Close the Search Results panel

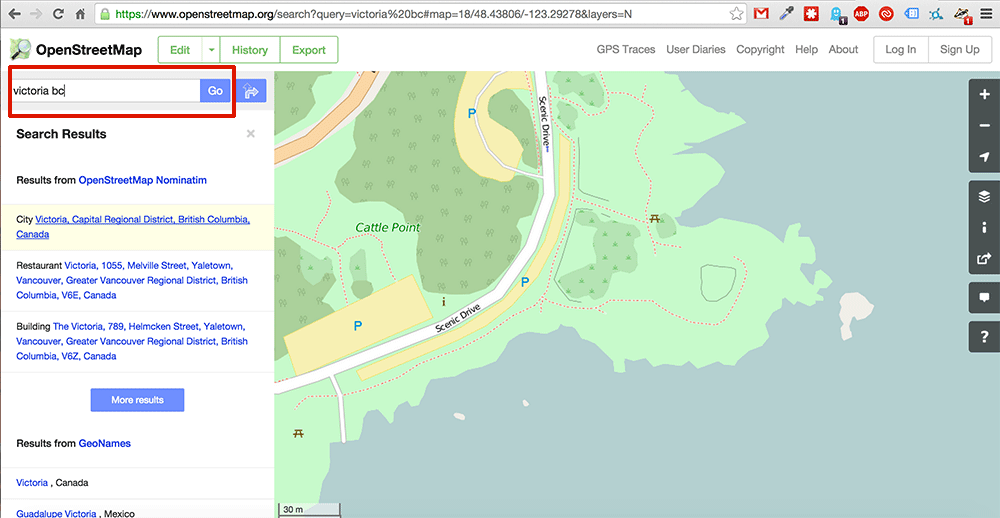(251, 133)
